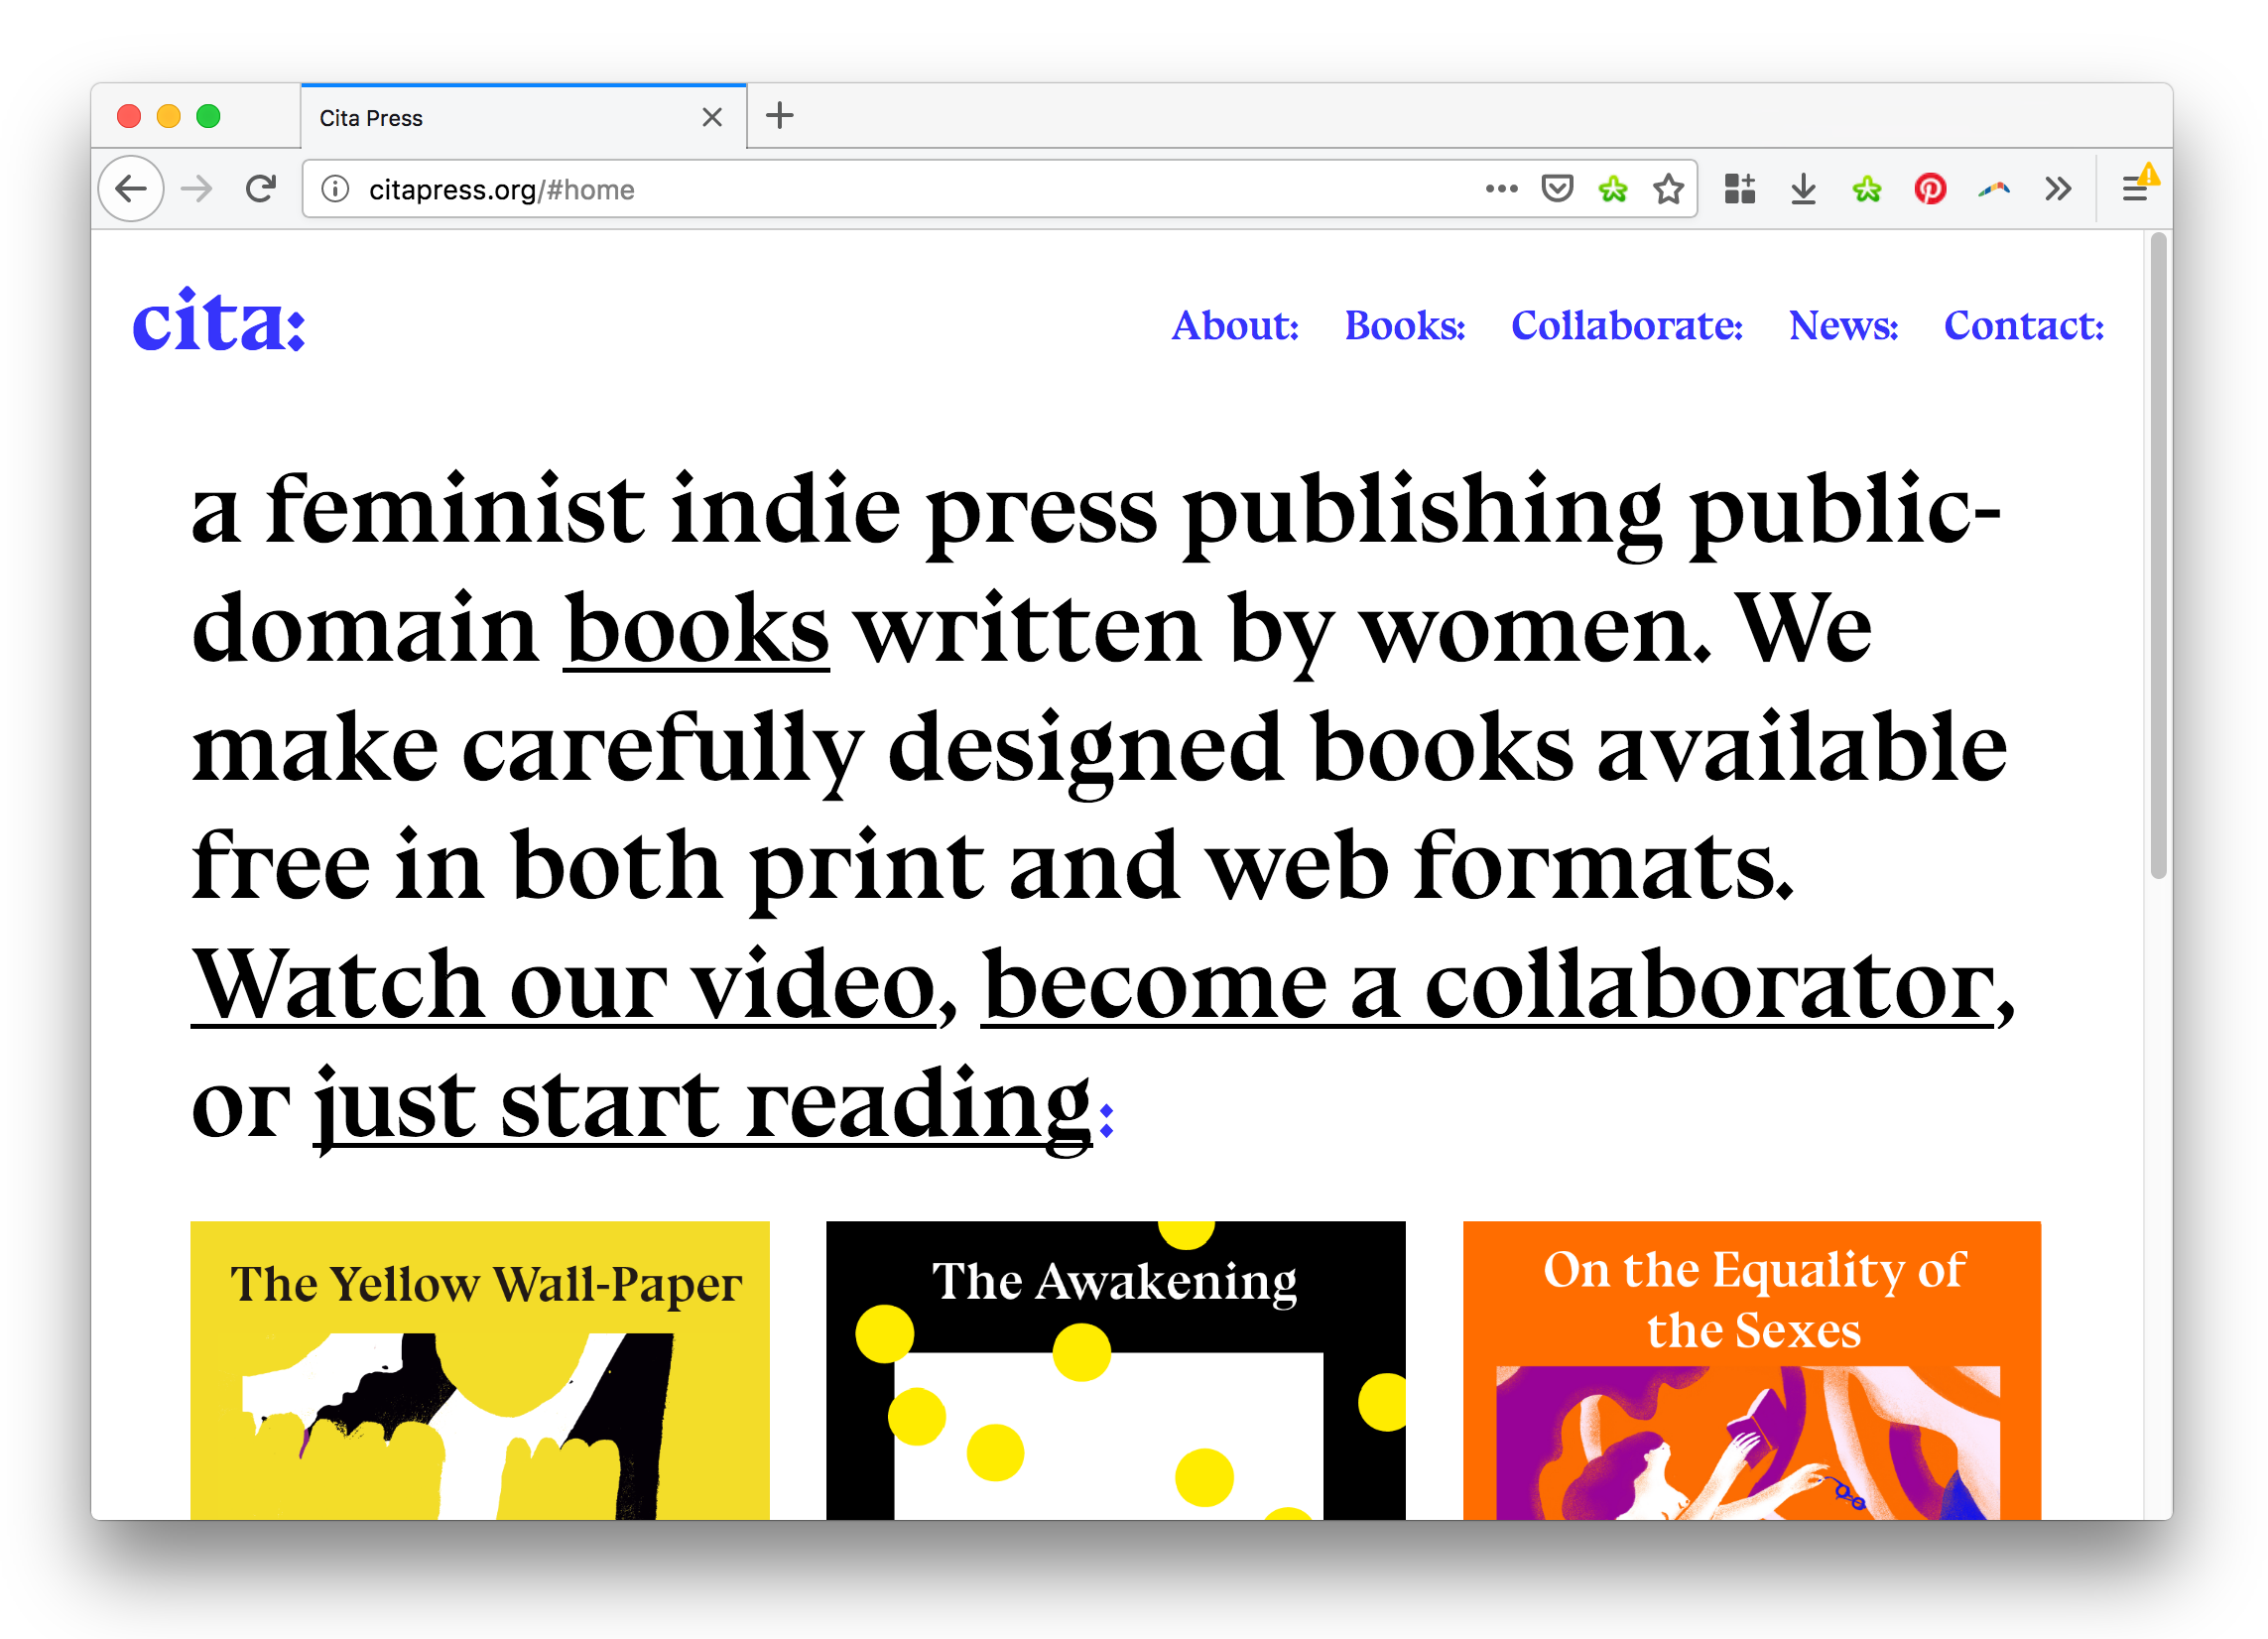Open page actions three-dot menu

click(1501, 189)
